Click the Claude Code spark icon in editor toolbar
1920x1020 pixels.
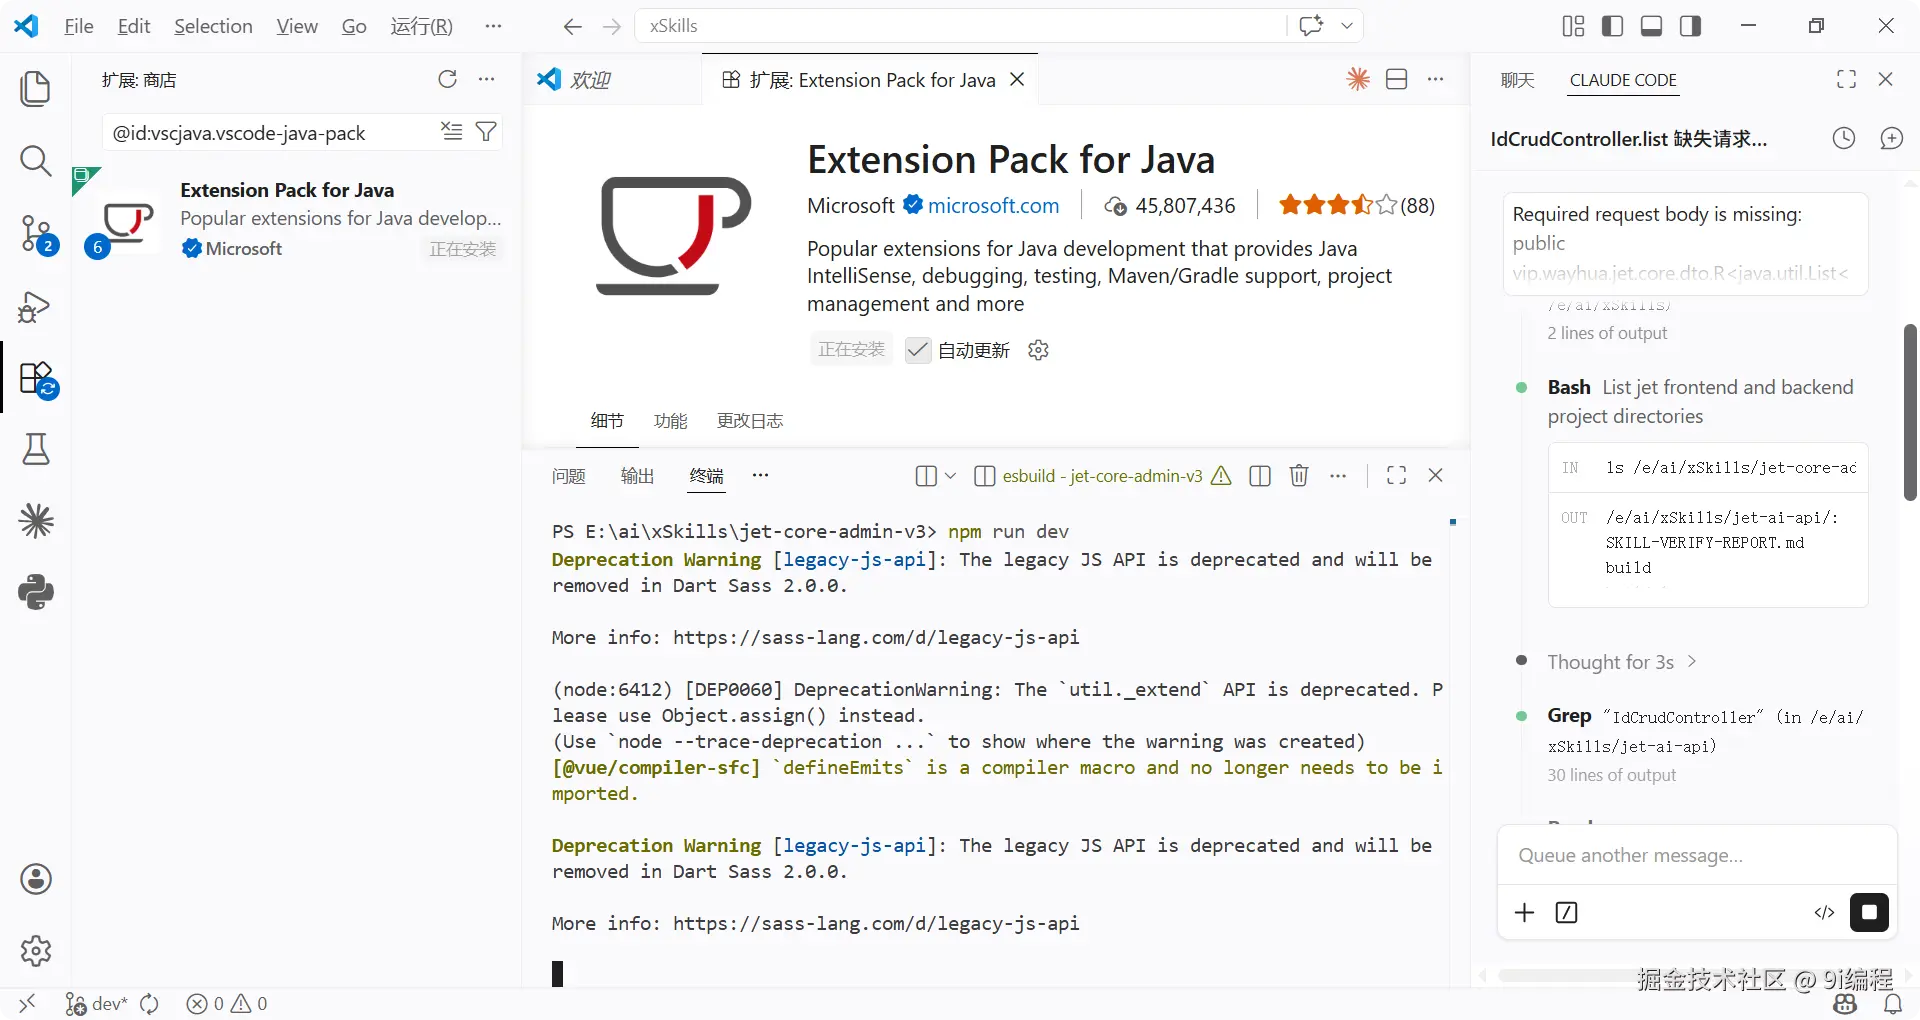[x=1358, y=79]
